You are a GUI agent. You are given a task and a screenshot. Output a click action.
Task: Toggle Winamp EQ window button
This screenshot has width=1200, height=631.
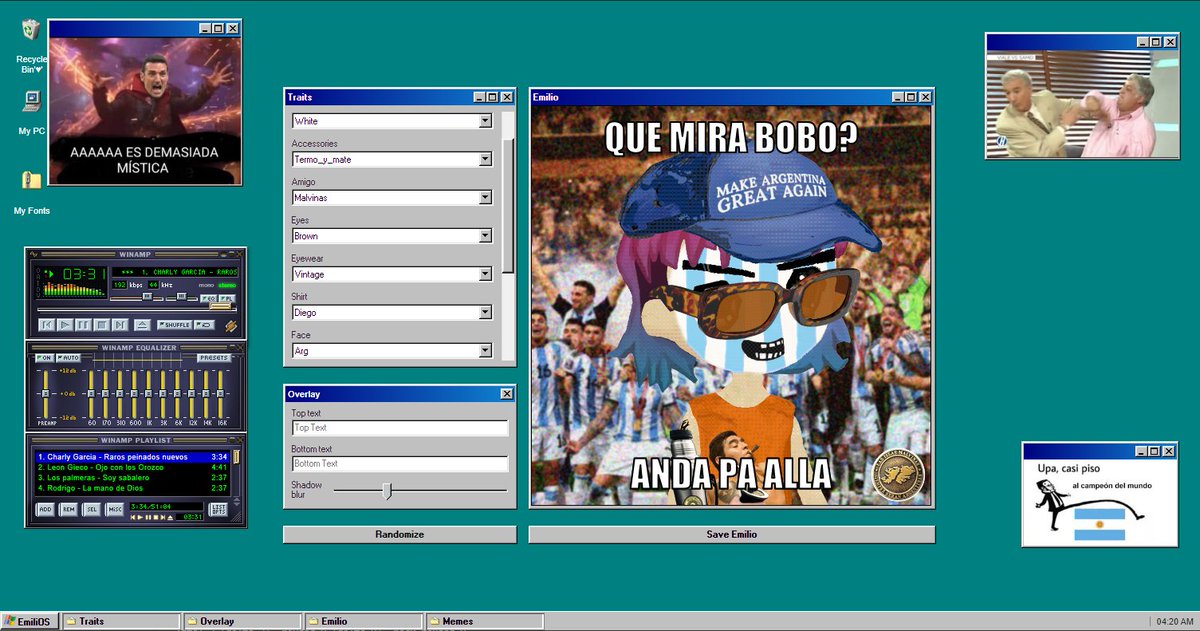click(209, 298)
